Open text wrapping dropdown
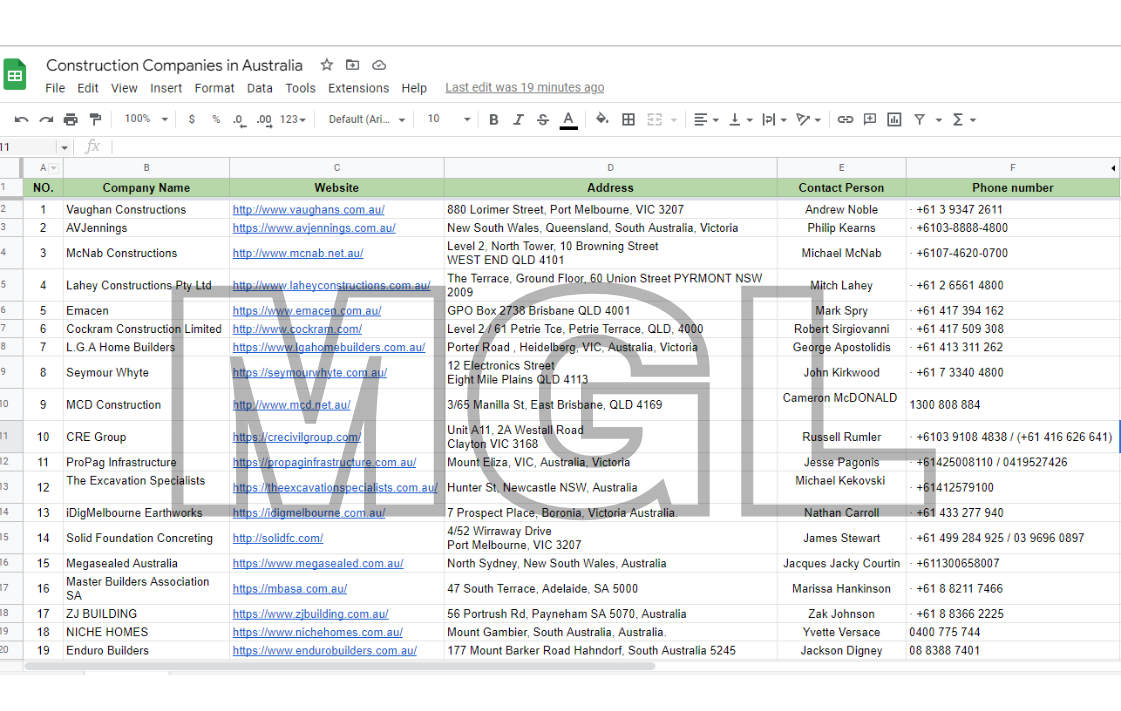This screenshot has height=711, width=1121. pos(774,119)
